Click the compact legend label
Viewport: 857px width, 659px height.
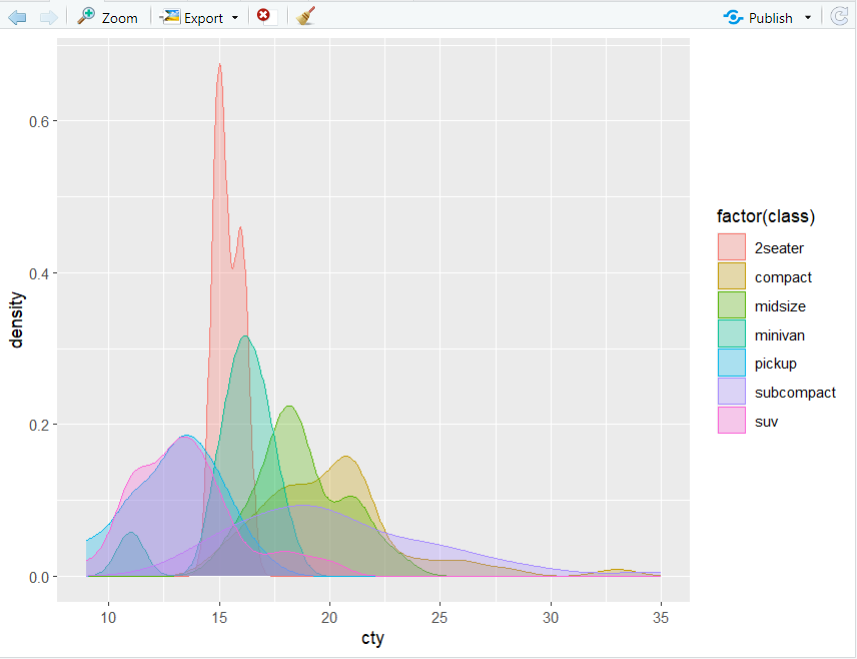click(x=783, y=278)
